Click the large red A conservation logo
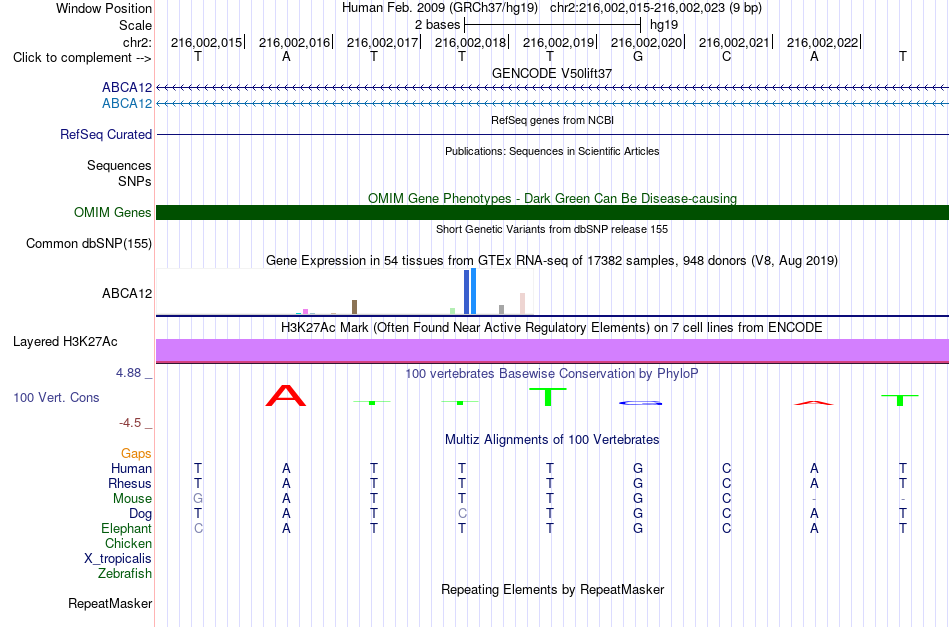950x627 pixels. point(286,395)
